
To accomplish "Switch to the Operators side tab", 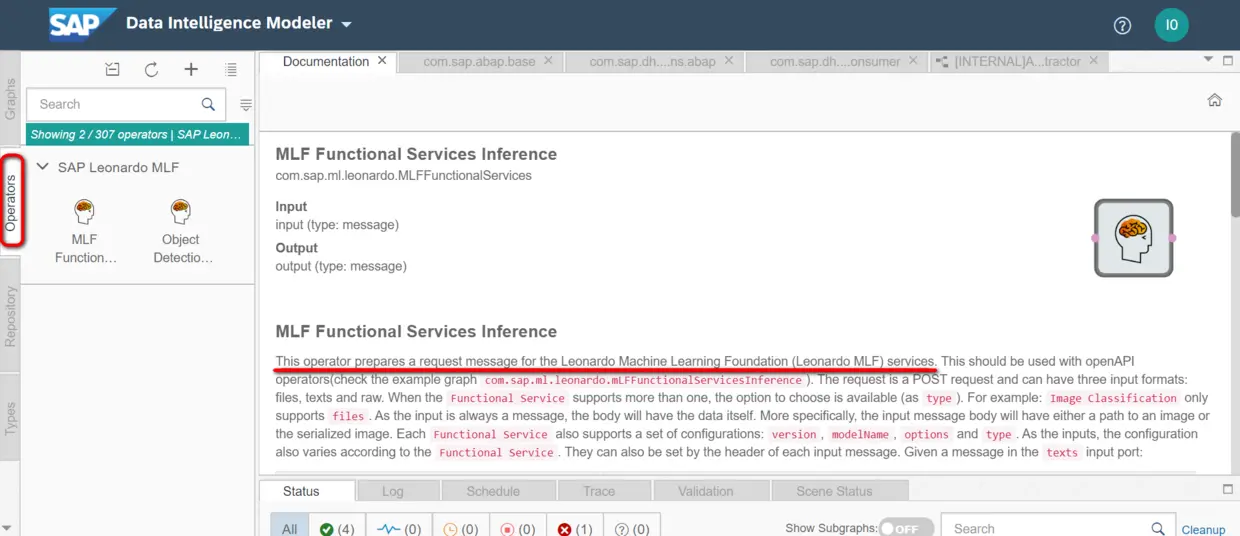I will [x=11, y=201].
